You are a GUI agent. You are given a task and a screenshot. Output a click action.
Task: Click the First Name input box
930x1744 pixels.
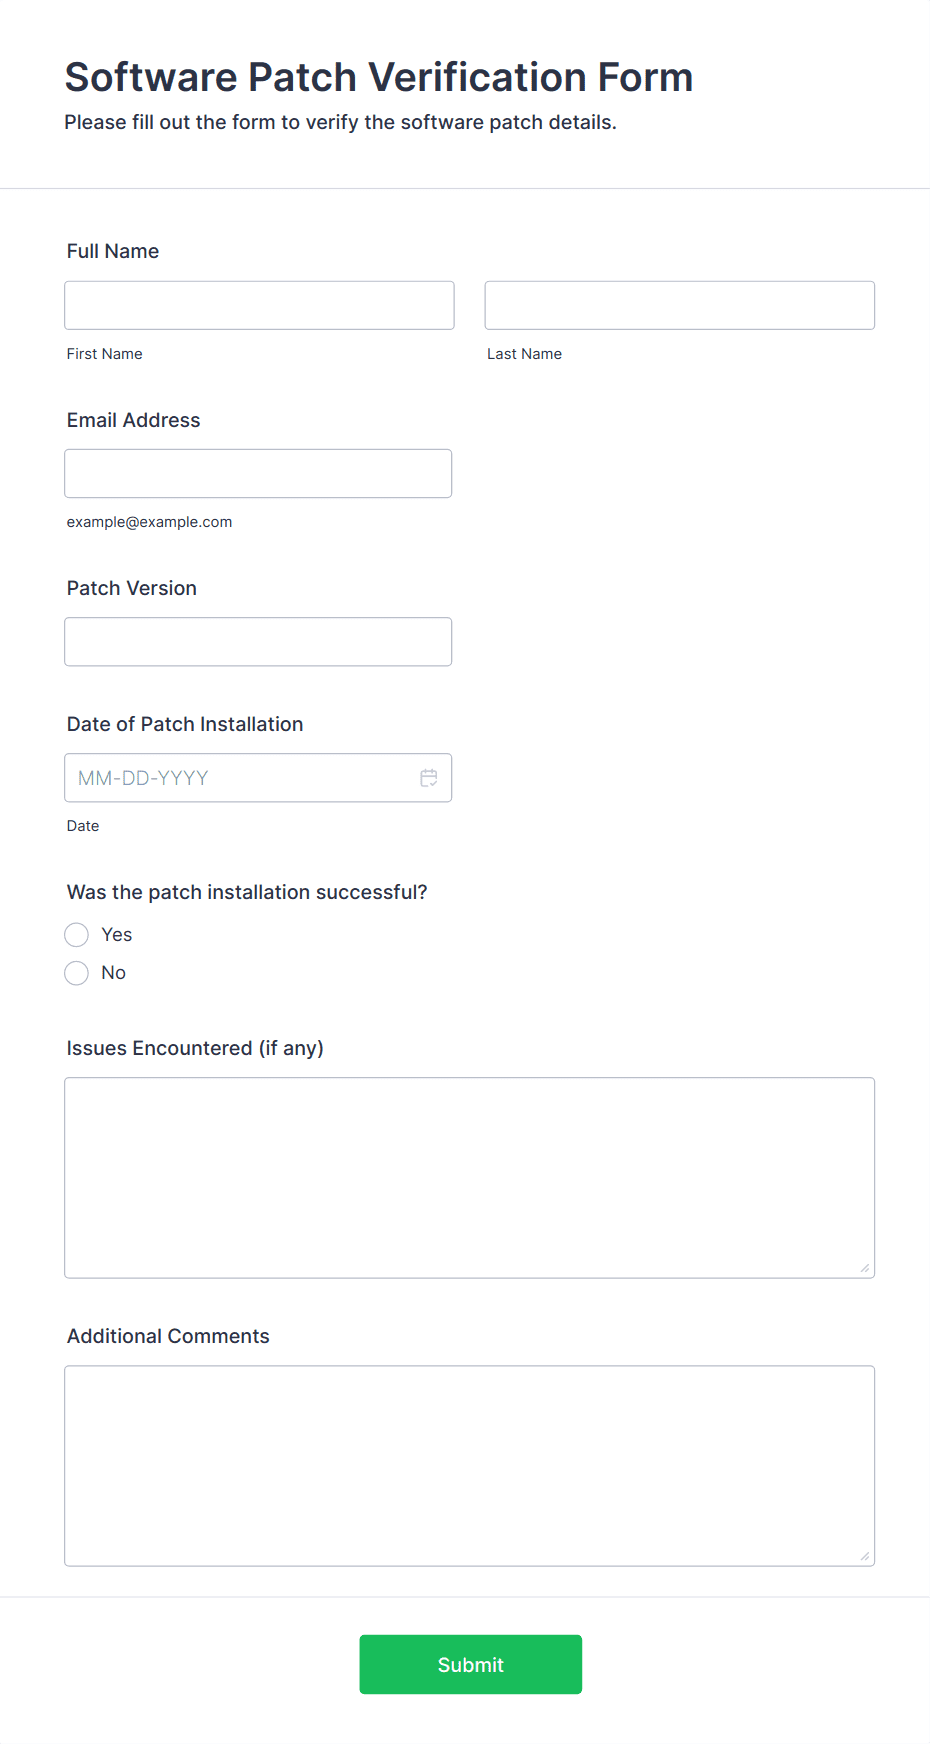click(x=259, y=305)
